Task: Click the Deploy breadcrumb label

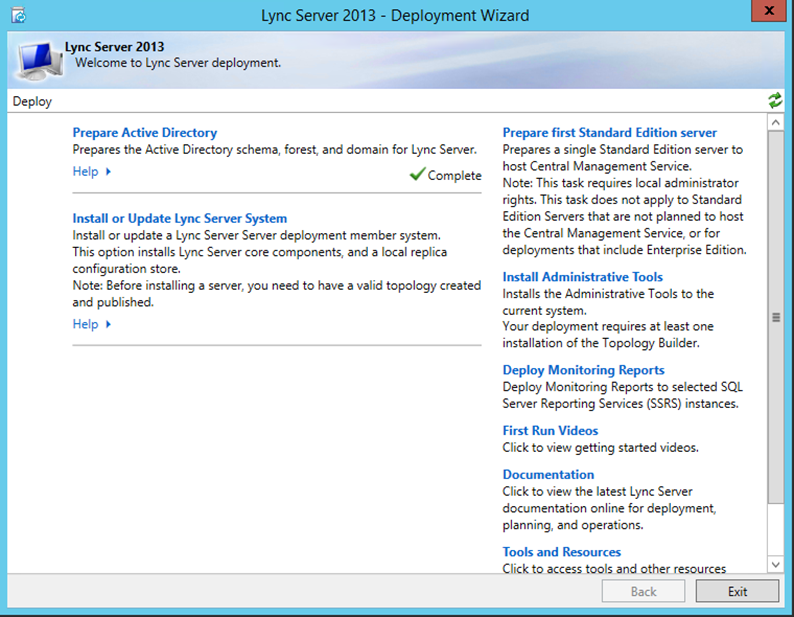Action: pyautogui.click(x=32, y=101)
